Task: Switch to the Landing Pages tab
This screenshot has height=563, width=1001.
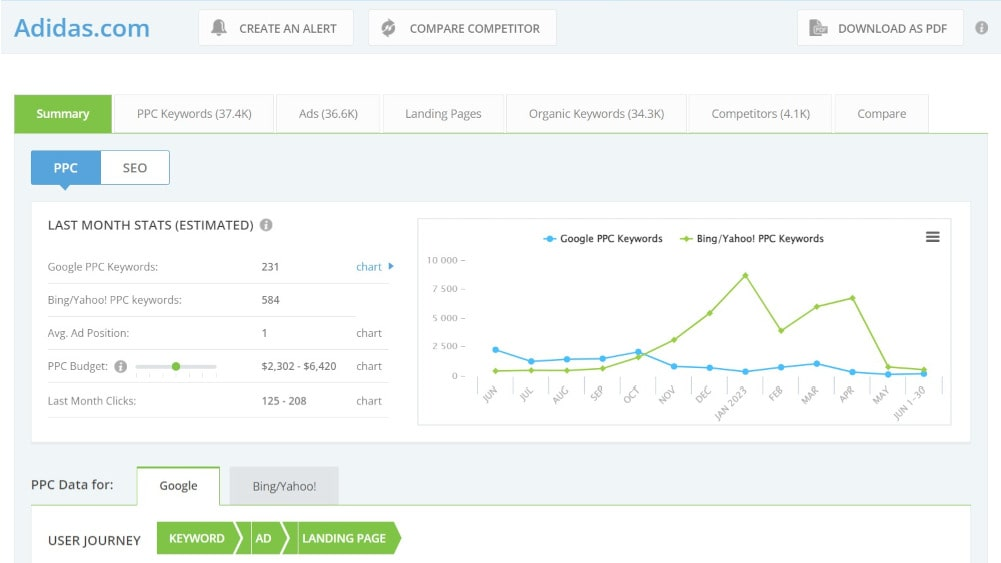Action: [x=443, y=114]
